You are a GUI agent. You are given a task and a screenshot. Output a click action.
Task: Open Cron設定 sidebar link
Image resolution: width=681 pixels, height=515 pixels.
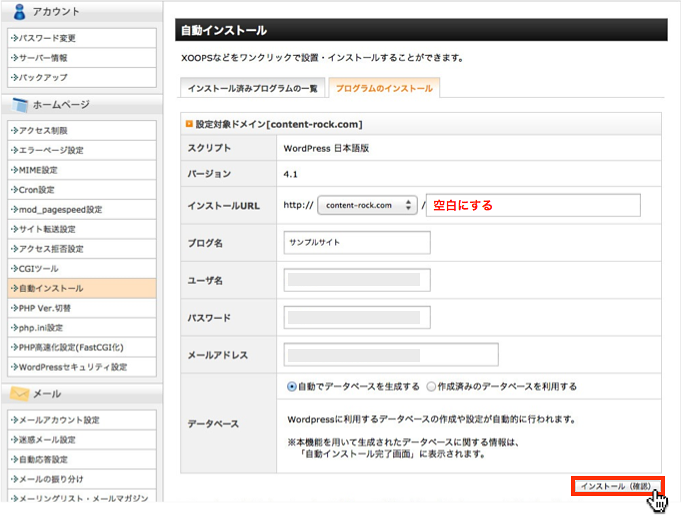tap(82, 190)
